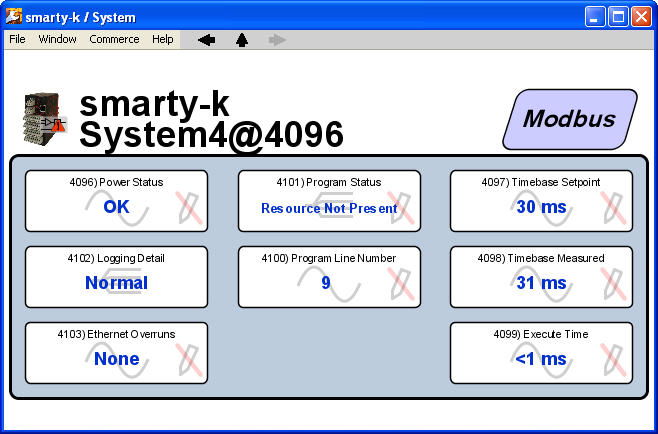This screenshot has height=434, width=658.
Task: Maximize the smarty-k / System window
Action: click(x=618, y=17)
